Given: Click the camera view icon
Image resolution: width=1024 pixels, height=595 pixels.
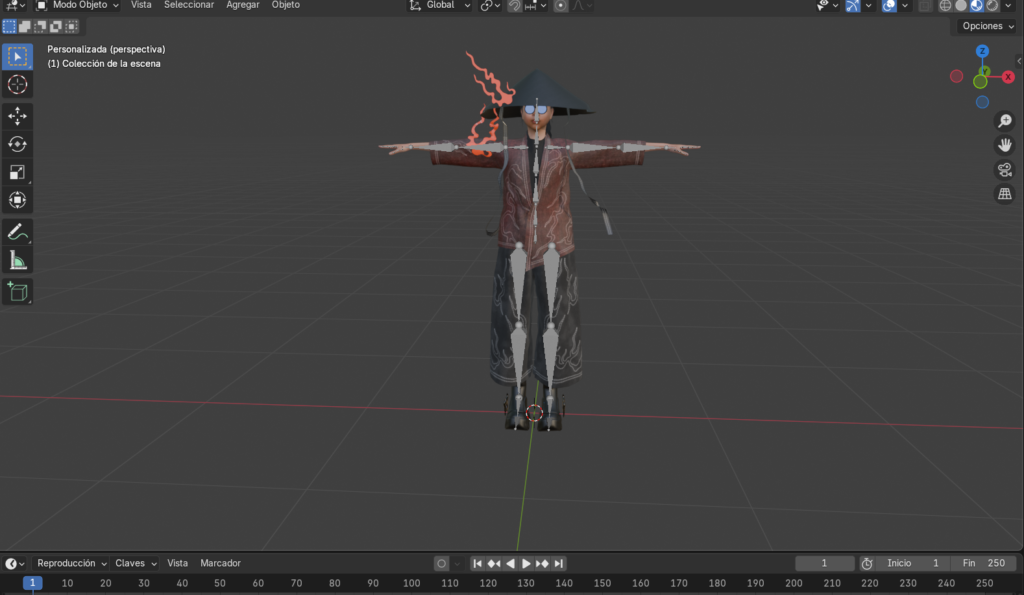Looking at the screenshot, I should tap(1005, 169).
